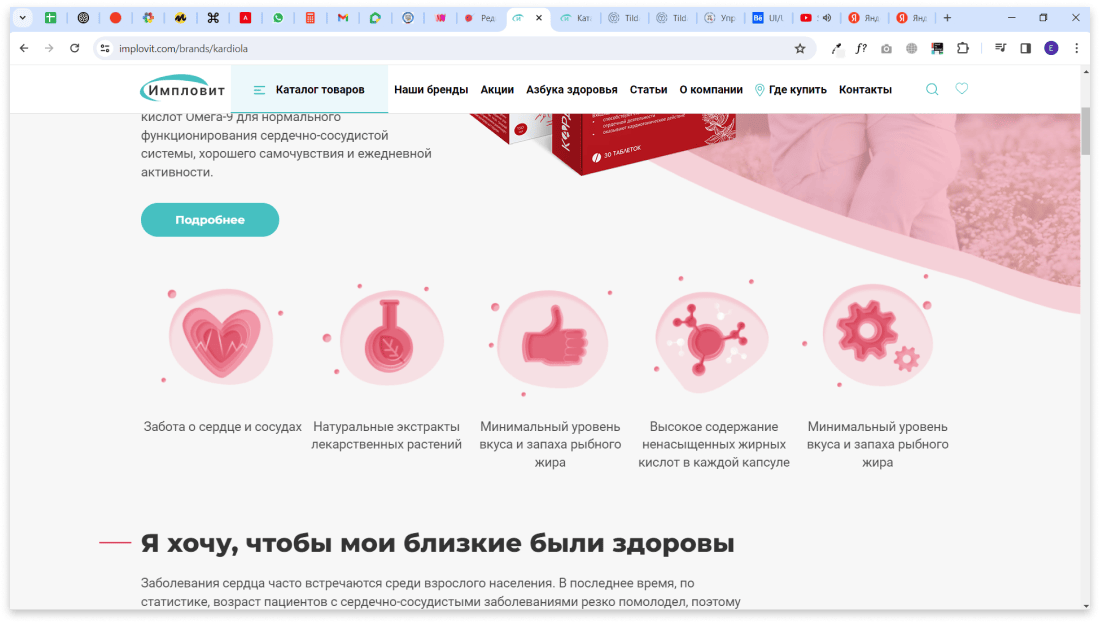The height and width of the screenshot is (624, 1100).
Task: Open the browser extensions puzzle icon
Action: pyautogui.click(x=963, y=48)
